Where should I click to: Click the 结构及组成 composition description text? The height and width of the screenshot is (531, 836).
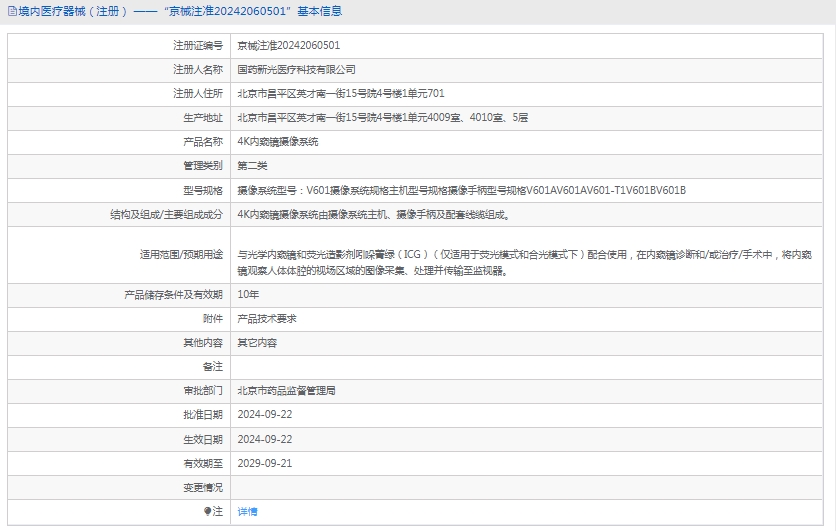(374, 214)
